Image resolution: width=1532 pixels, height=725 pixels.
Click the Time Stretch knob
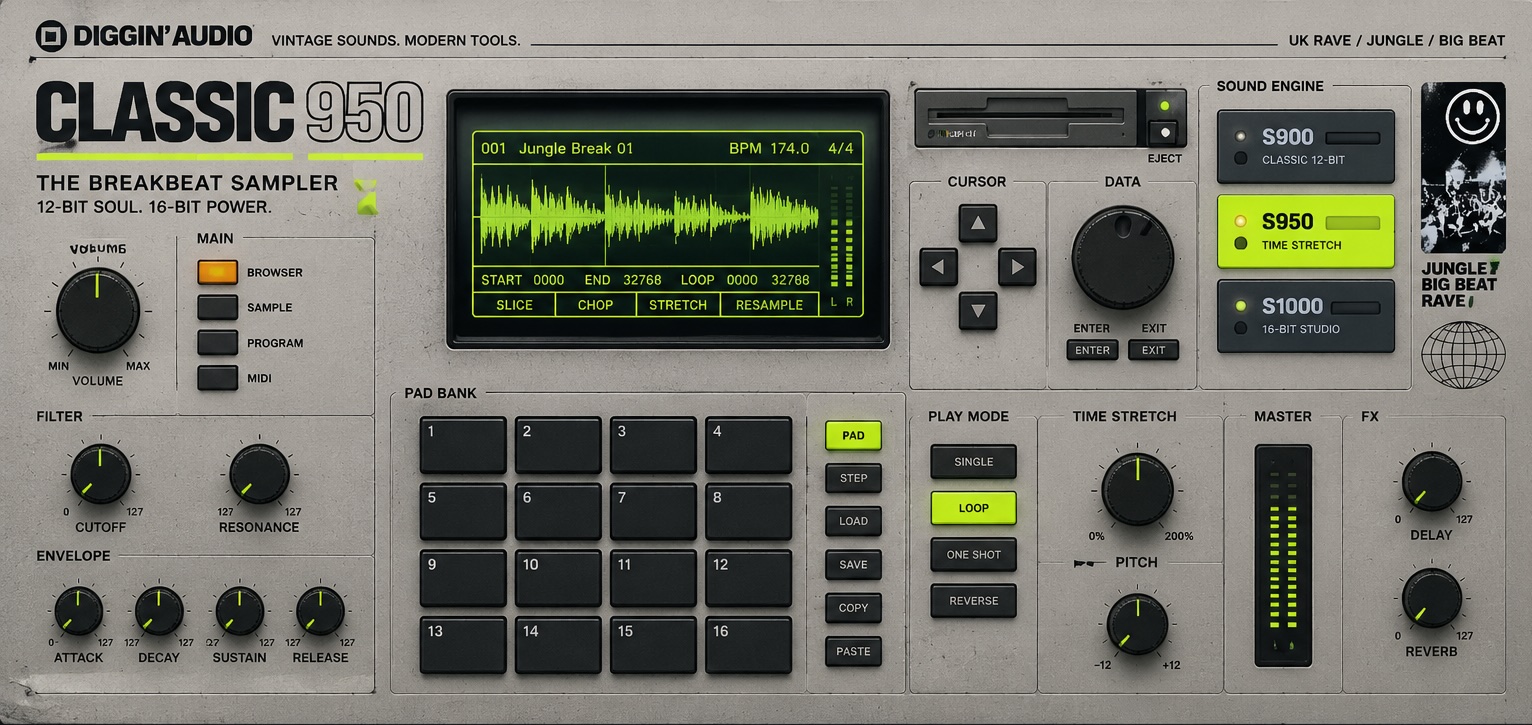1137,488
